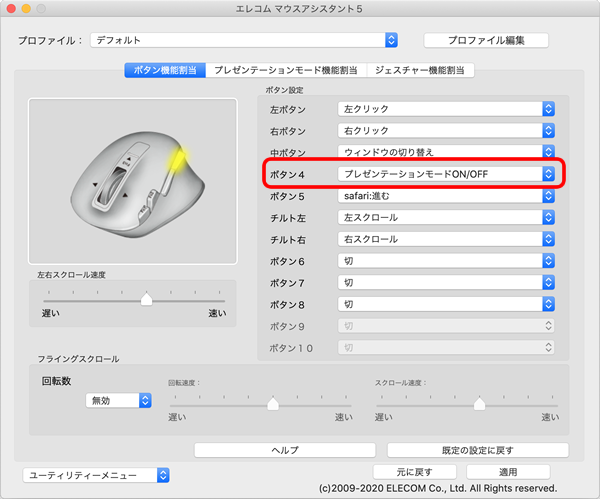Open the ボタン5 dropdown showing safari:進む
This screenshot has height=499, width=600.
click(446, 196)
